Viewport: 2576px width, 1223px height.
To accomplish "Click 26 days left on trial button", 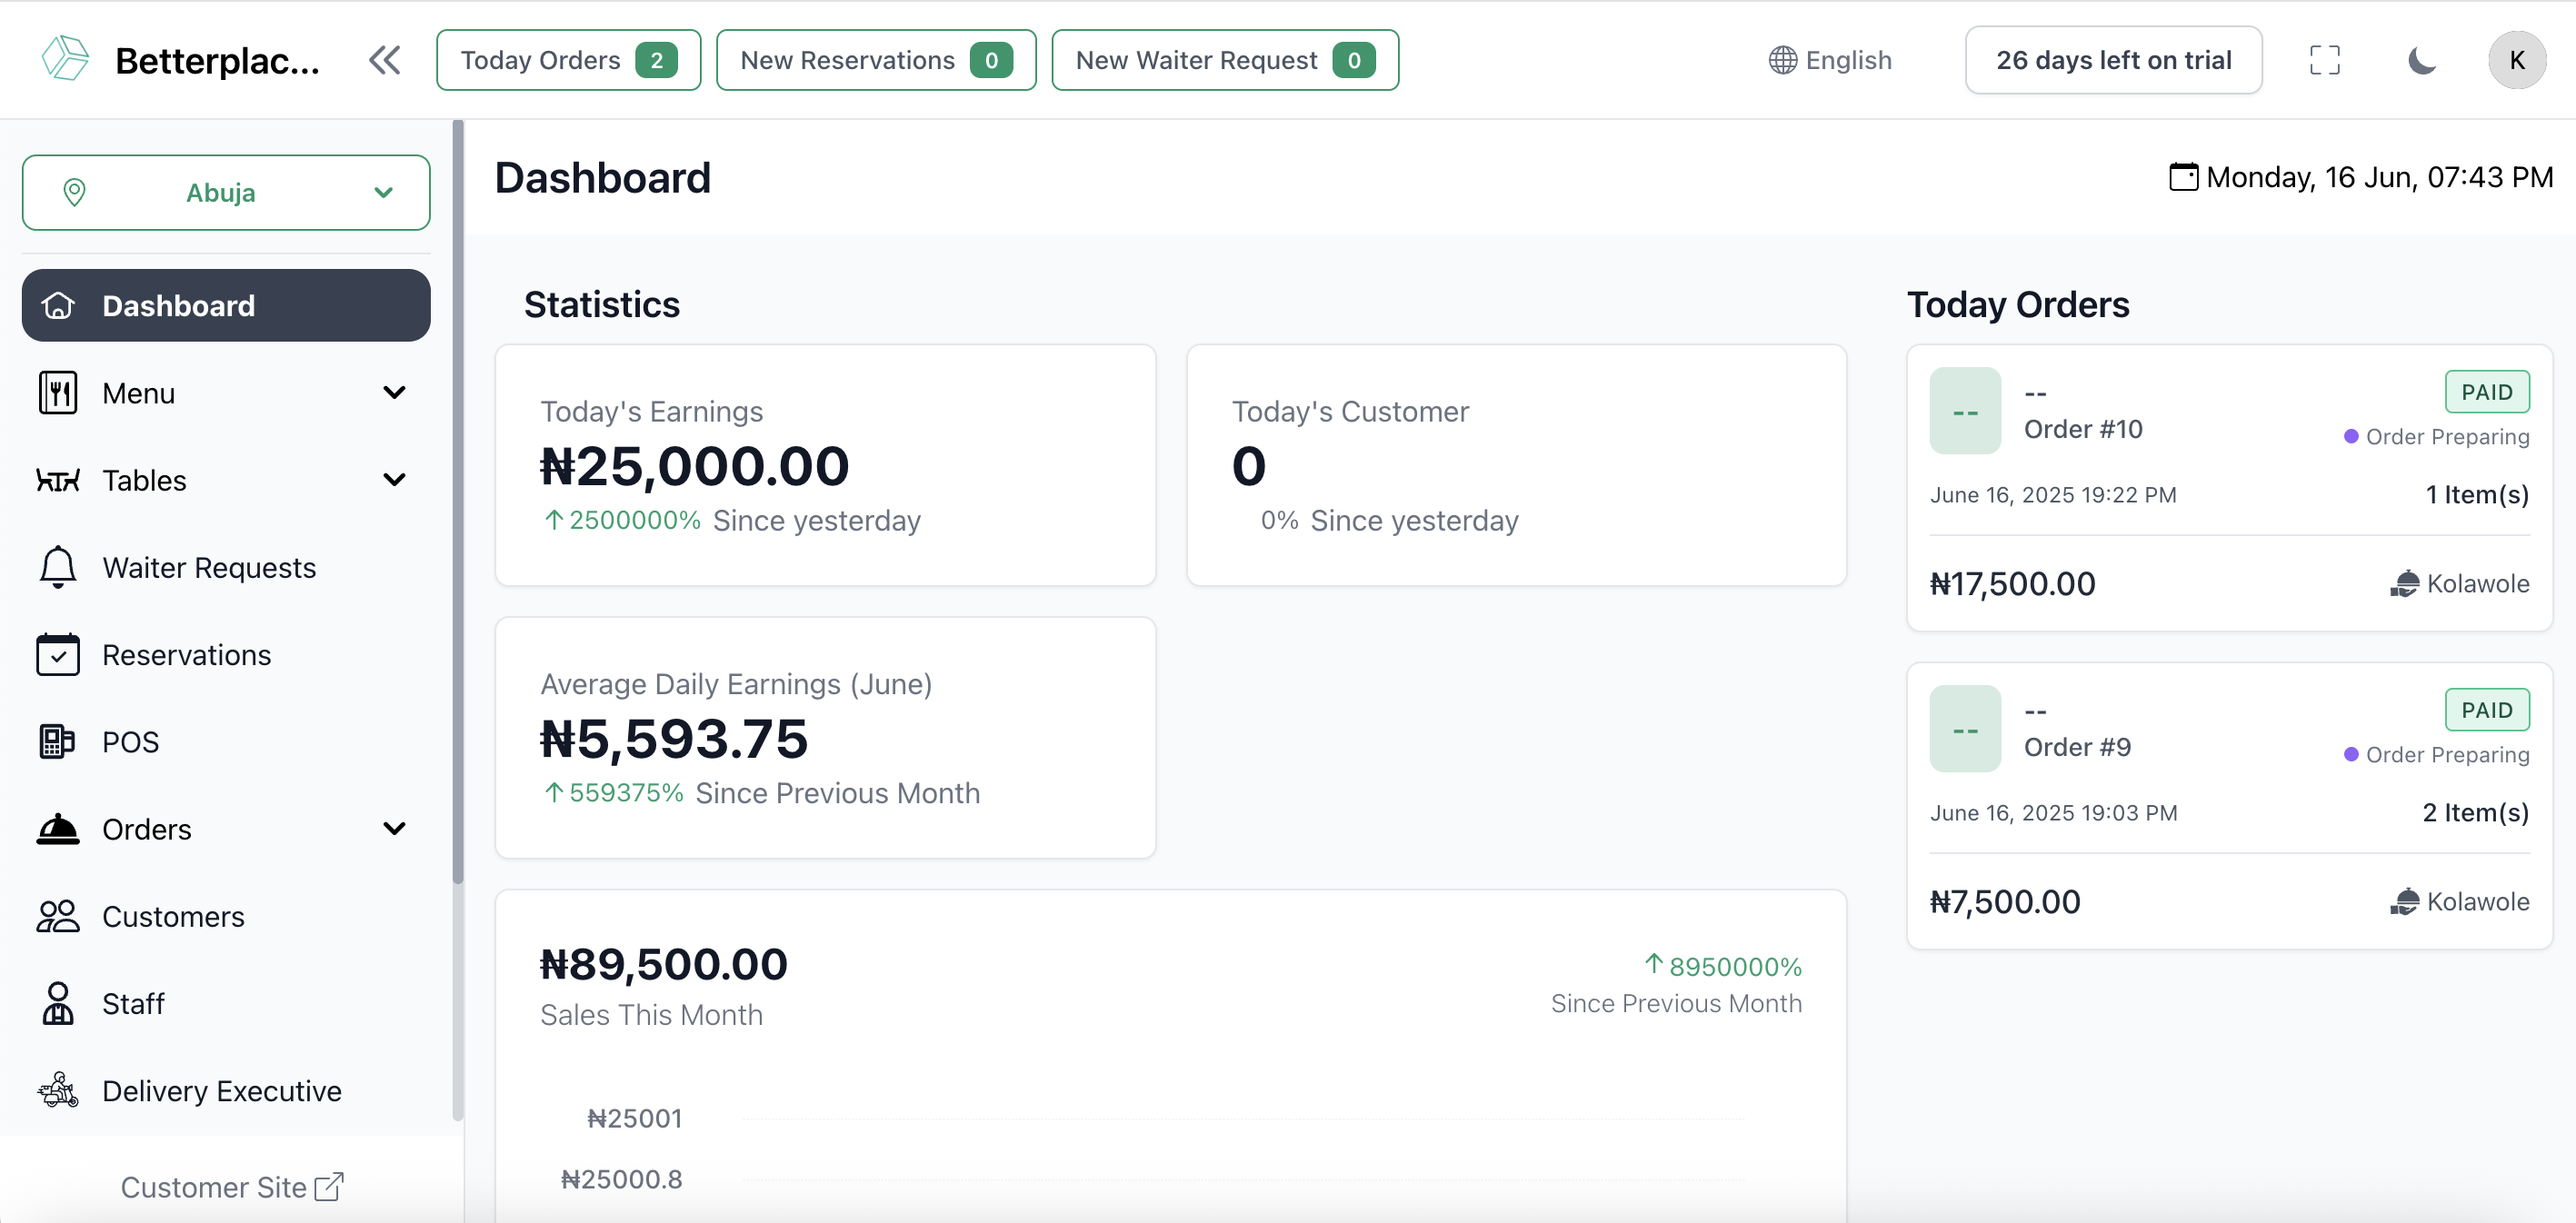I will coord(2113,60).
